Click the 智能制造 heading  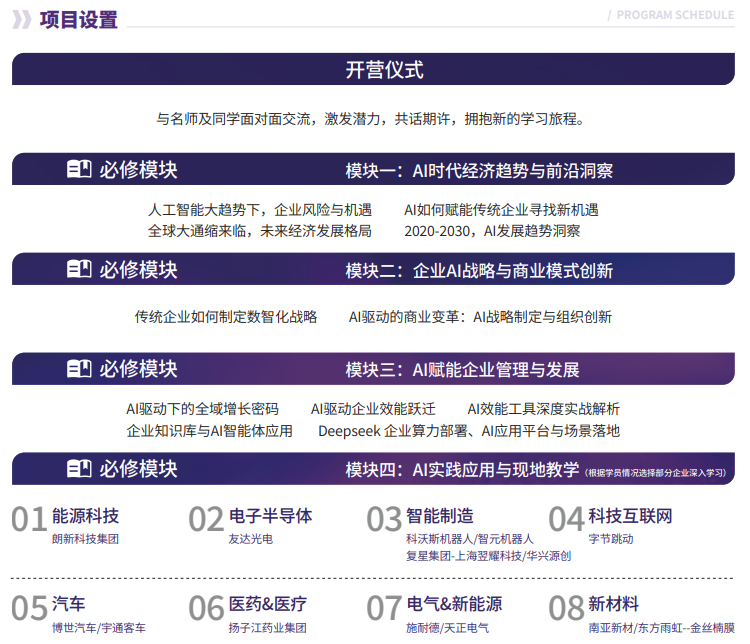tap(440, 516)
